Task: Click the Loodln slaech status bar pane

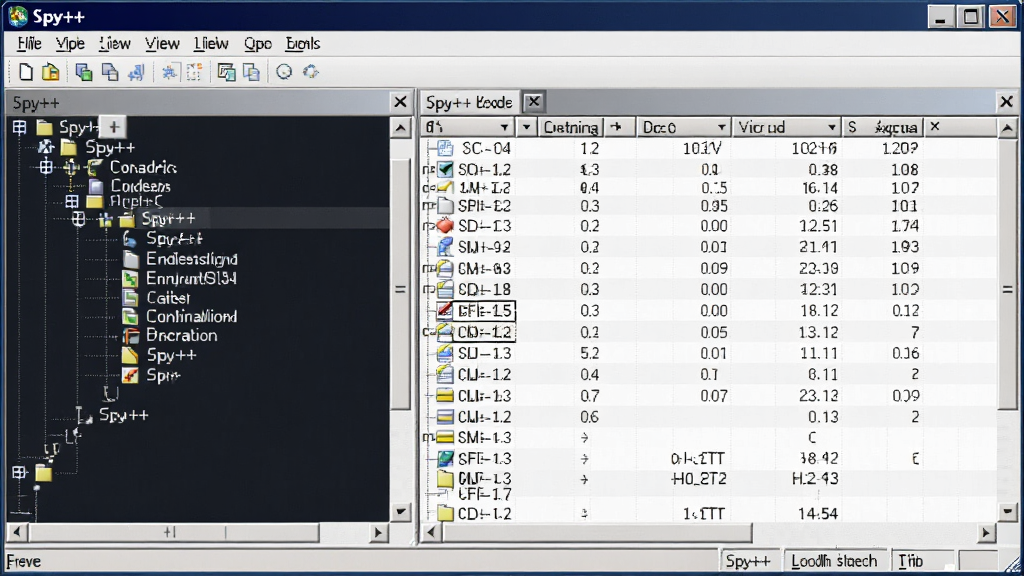Action: (x=834, y=561)
